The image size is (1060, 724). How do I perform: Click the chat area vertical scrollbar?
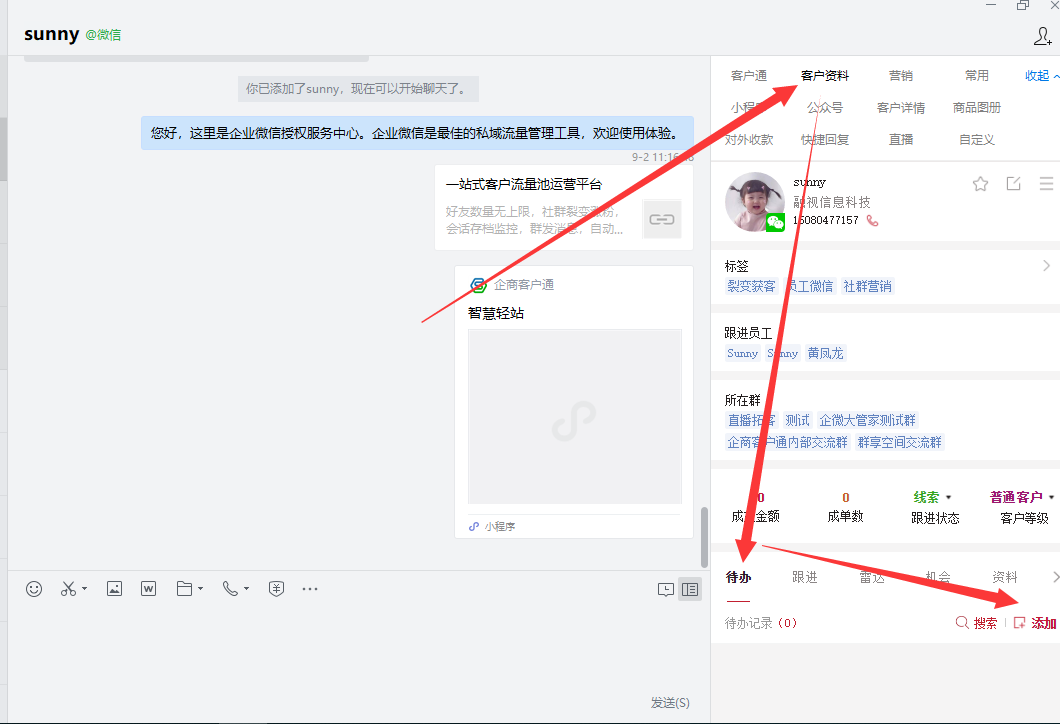click(704, 537)
